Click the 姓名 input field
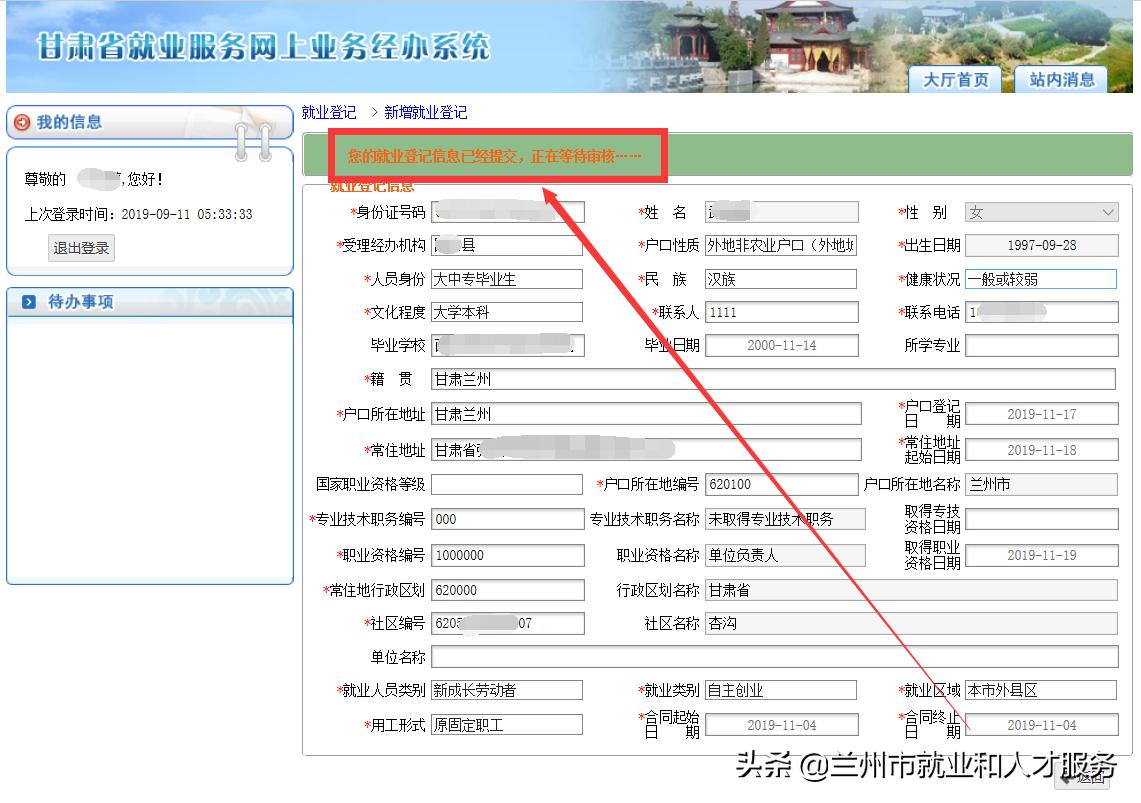 tap(782, 212)
